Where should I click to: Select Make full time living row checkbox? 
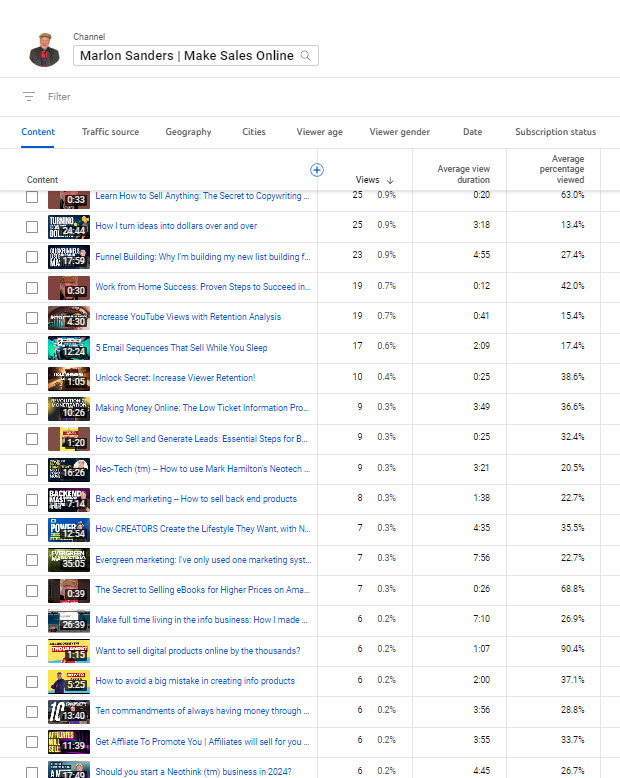(32, 621)
